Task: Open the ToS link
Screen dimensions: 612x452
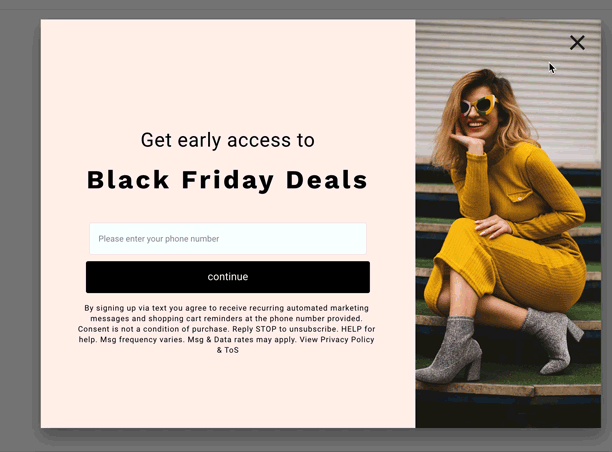Action: pyautogui.click(x=231, y=350)
